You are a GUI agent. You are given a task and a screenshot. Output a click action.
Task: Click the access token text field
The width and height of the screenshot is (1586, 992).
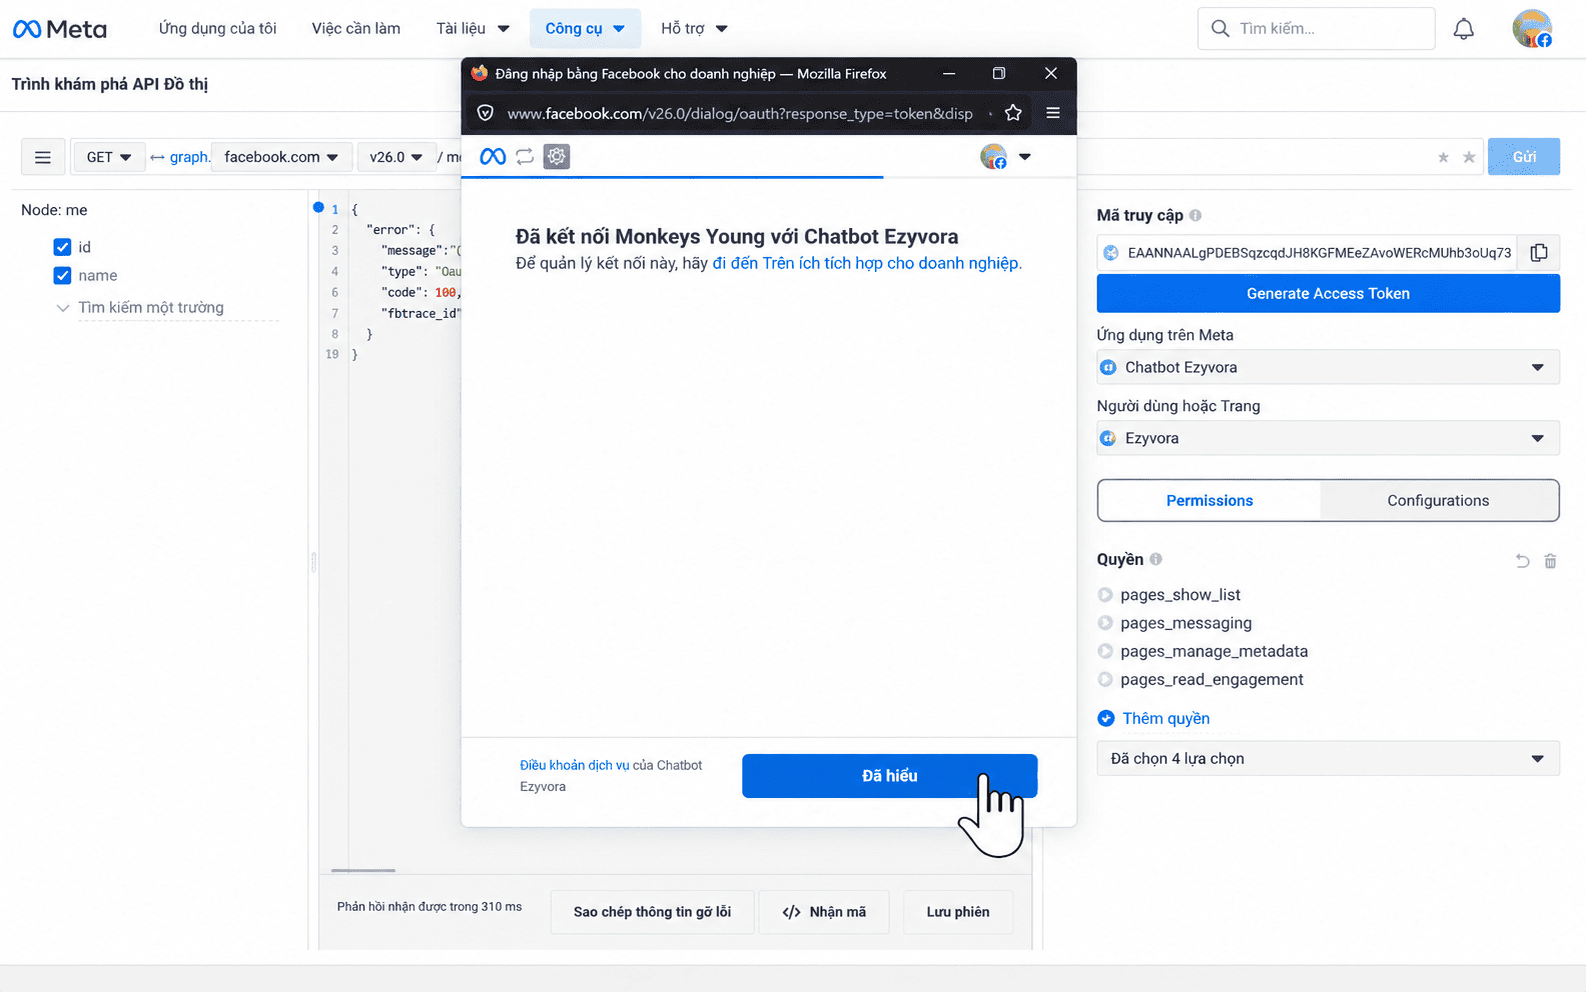coord(1307,253)
